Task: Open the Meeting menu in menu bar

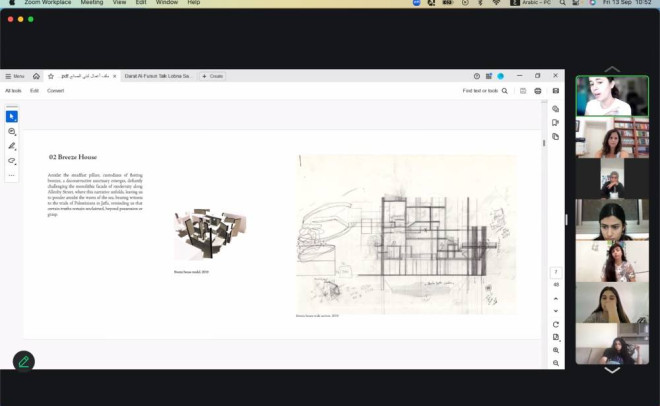Action: [91, 3]
